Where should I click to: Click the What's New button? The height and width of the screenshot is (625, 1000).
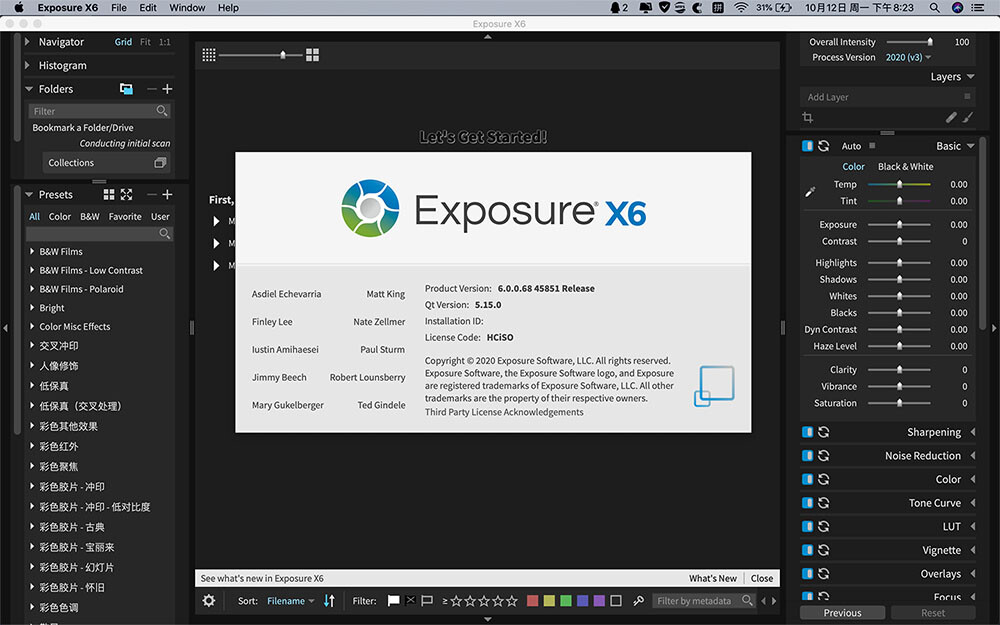point(712,578)
